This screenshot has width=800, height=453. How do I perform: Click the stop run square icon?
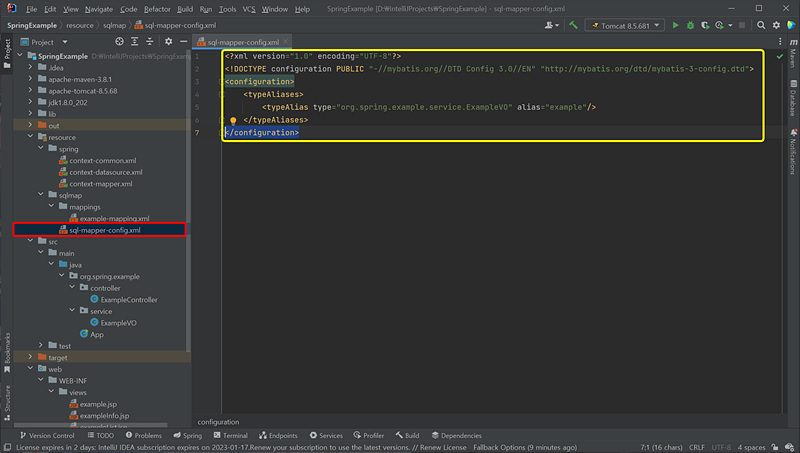point(742,25)
